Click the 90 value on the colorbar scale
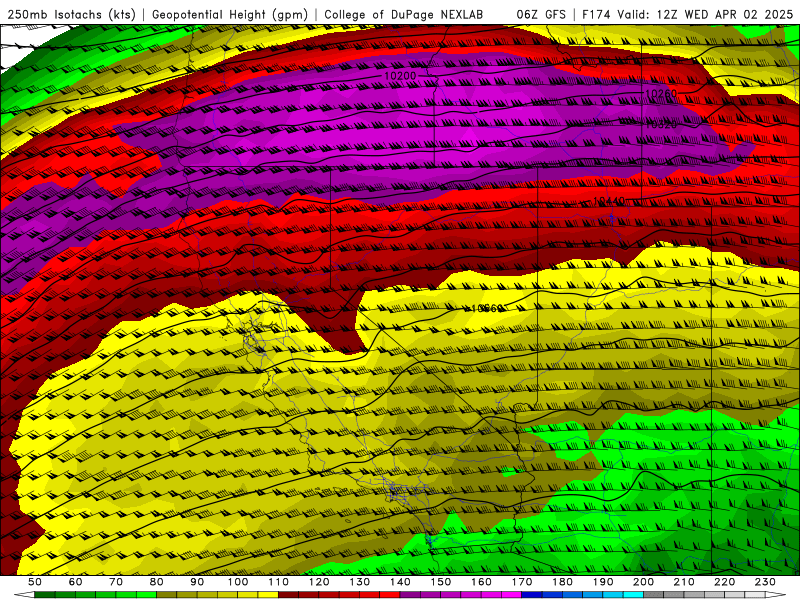800x600 pixels. tap(197, 582)
